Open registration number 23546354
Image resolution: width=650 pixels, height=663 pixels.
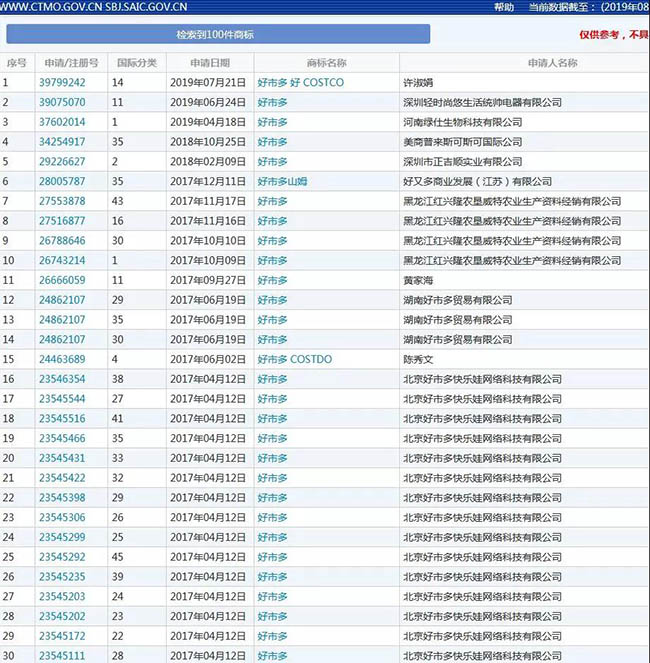click(62, 379)
